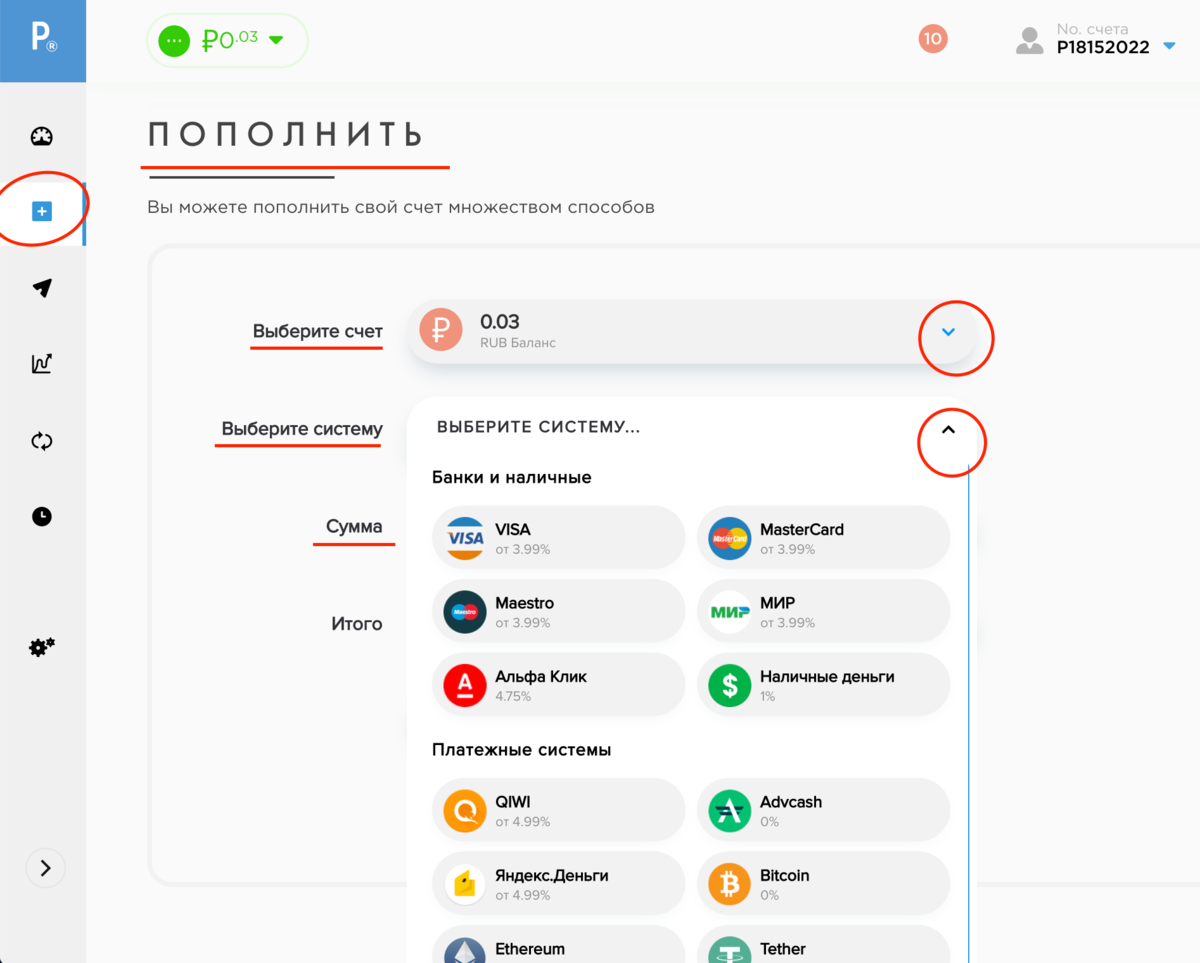Click the Банки и наличные section heading
Screen dimensions: 1200x963
[512, 477]
